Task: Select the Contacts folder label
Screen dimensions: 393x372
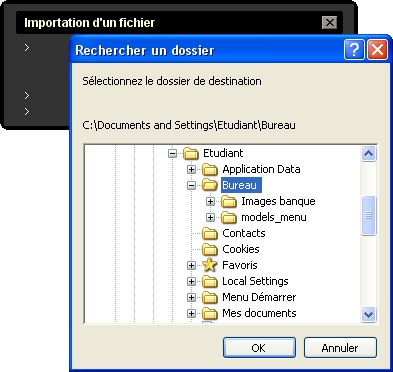Action: tap(244, 233)
